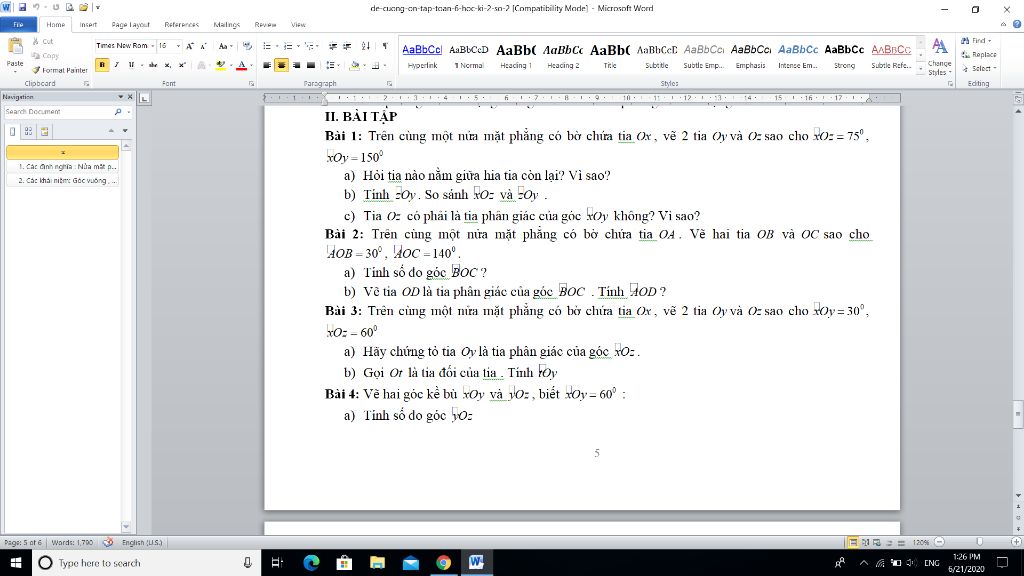
Task: Toggle Align Text Left
Action: coord(267,65)
